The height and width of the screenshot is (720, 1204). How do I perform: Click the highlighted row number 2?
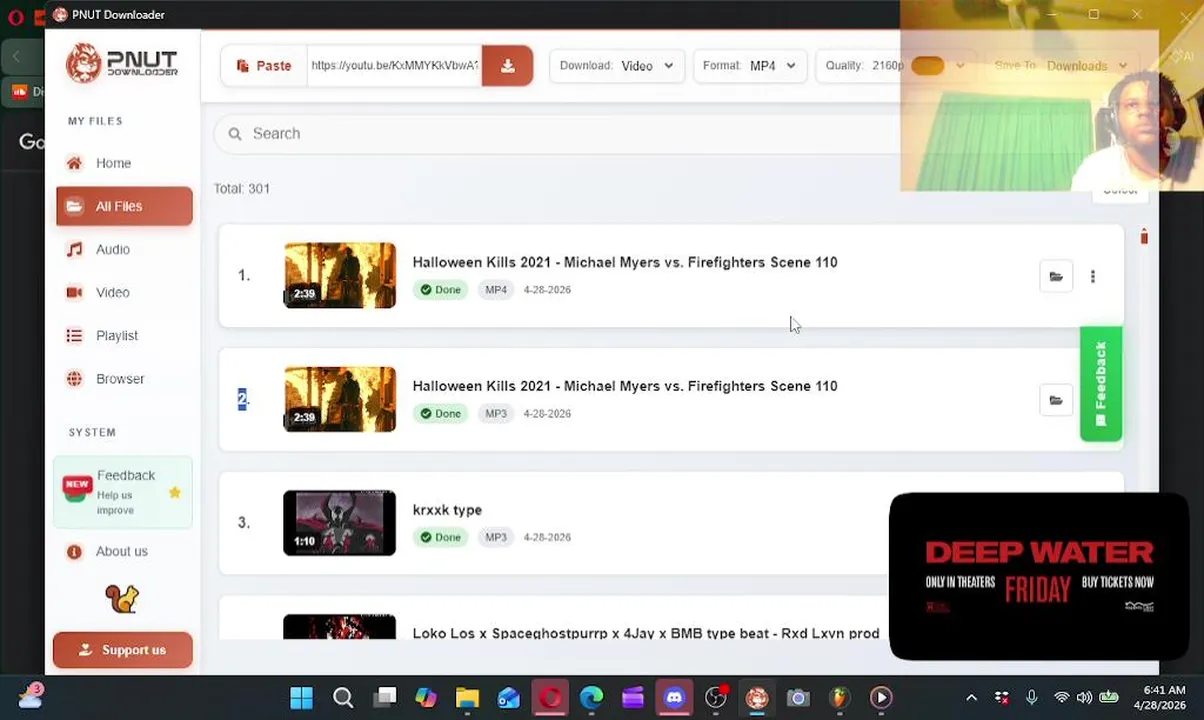tap(243, 399)
